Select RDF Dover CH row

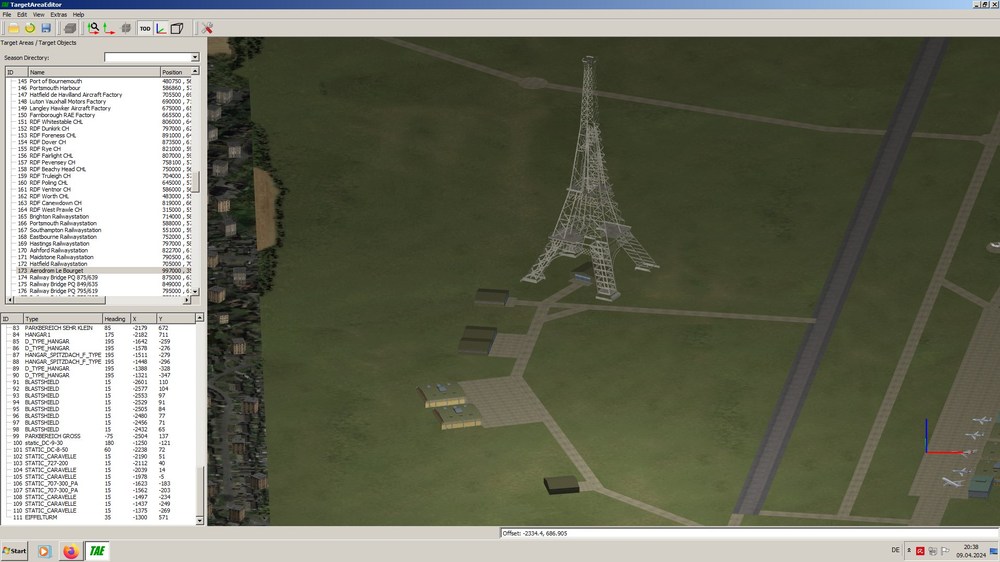[98, 142]
